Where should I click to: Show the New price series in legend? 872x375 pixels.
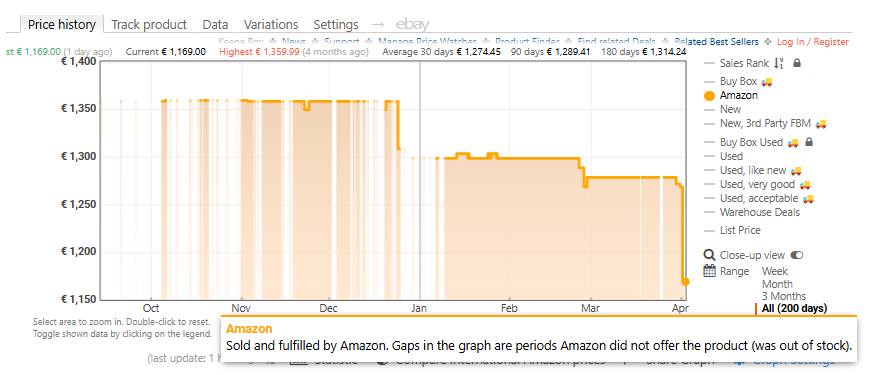pyautogui.click(x=730, y=110)
